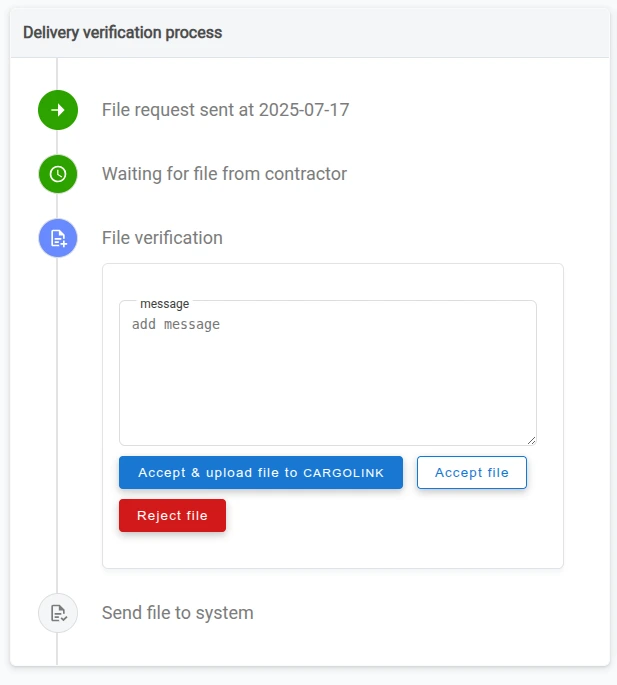Grab the message box resize handle icon

(531, 440)
